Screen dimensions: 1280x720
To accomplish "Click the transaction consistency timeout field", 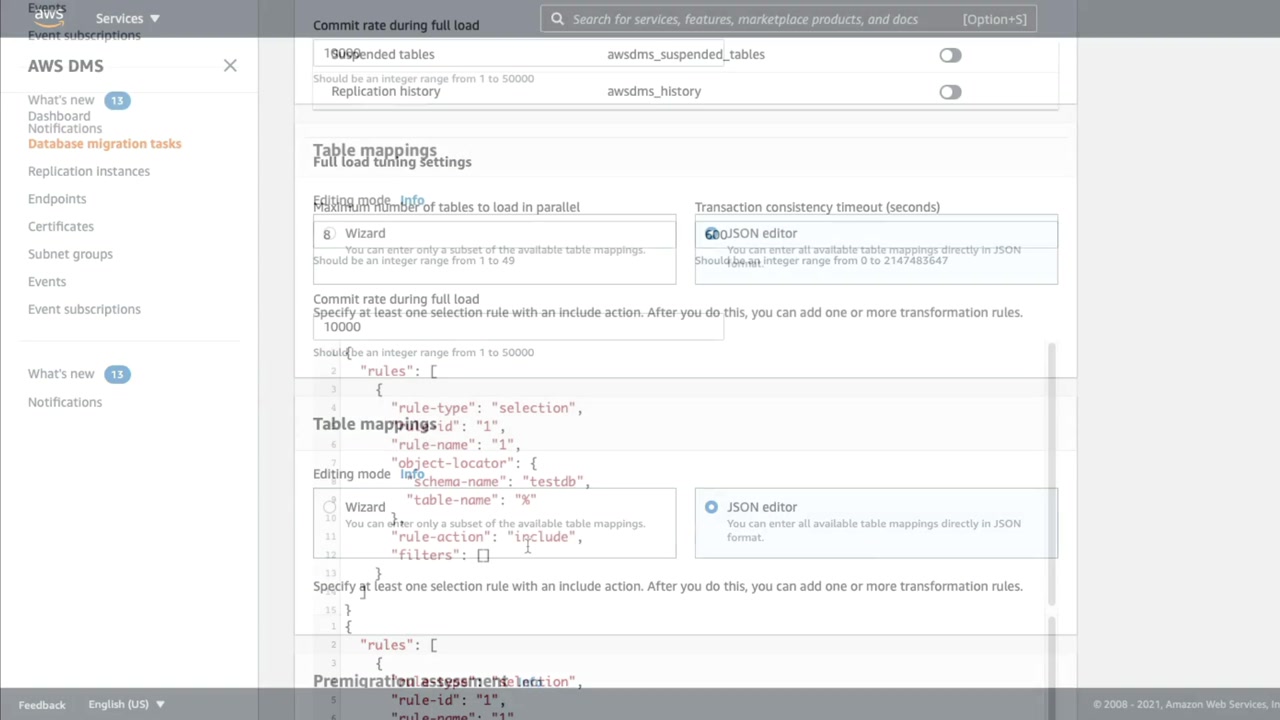I will pos(876,234).
